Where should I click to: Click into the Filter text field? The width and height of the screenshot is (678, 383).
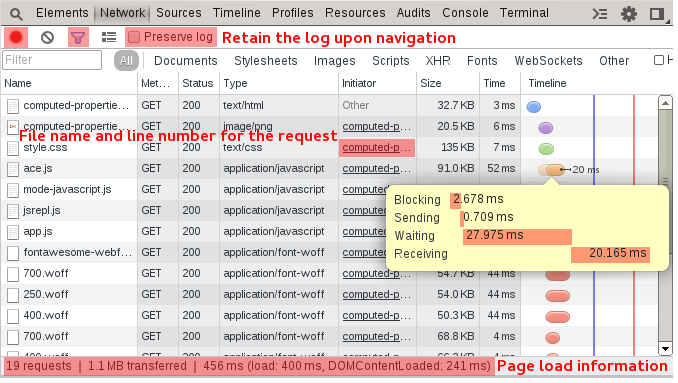point(52,60)
